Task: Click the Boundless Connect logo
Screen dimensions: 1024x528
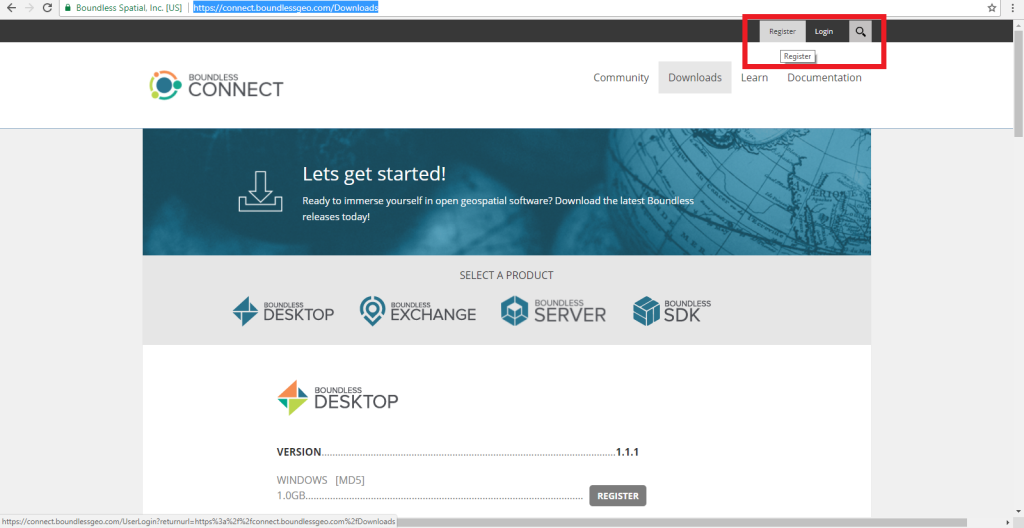Action: [x=216, y=86]
